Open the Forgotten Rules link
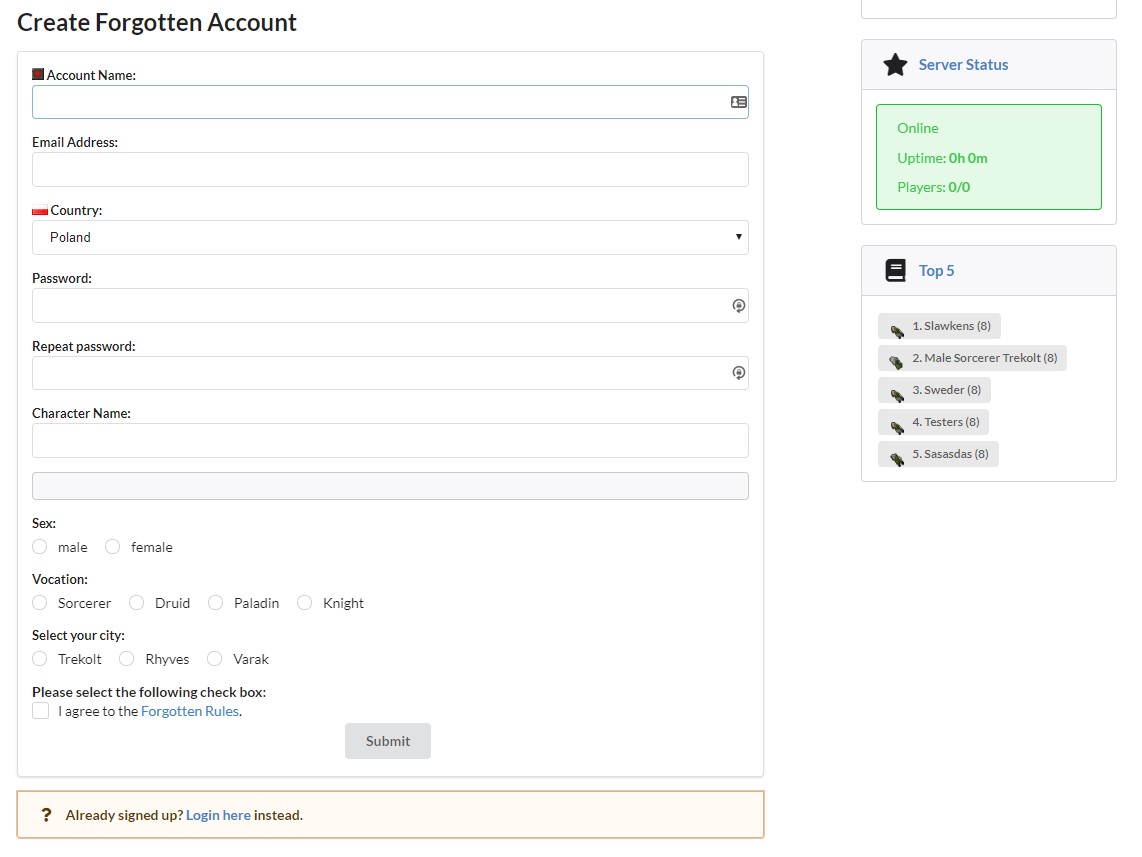Screen dimensions: 1142x857 (189, 710)
